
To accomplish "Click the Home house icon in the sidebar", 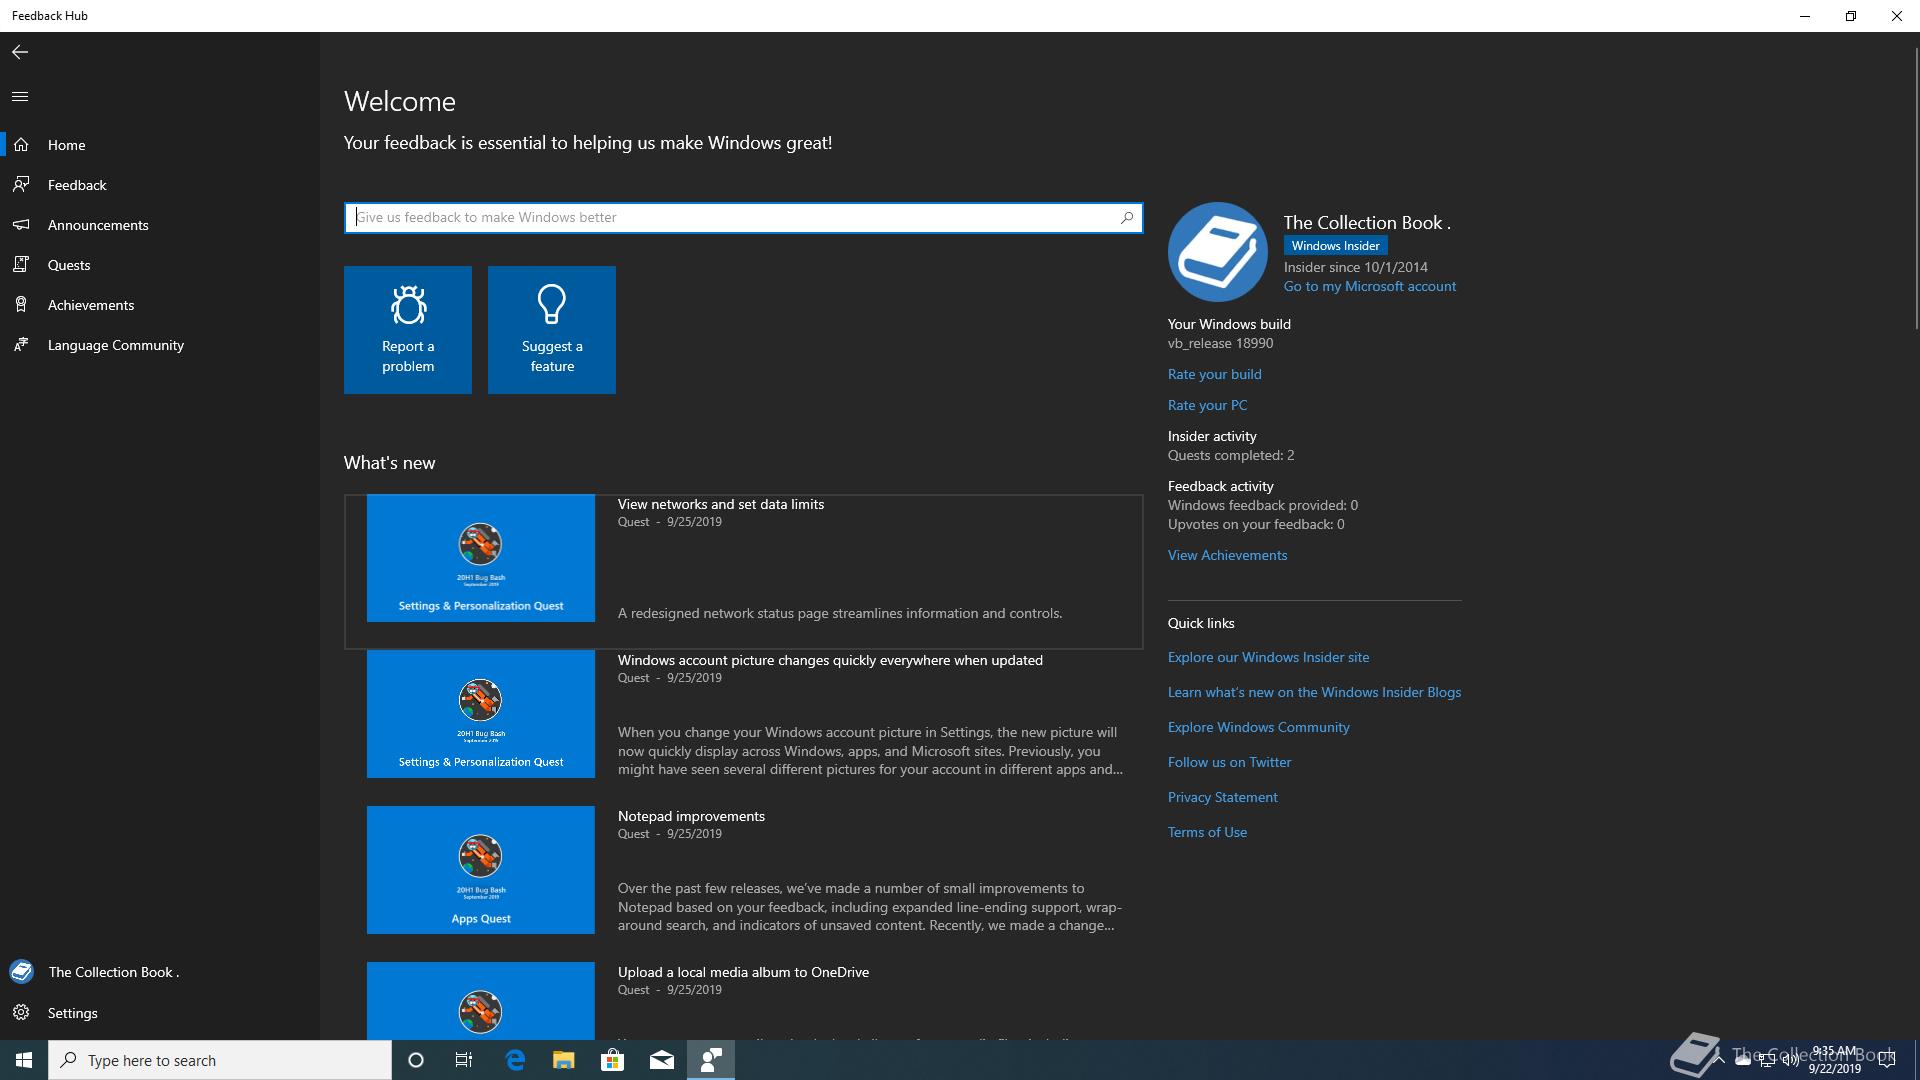I will [21, 145].
